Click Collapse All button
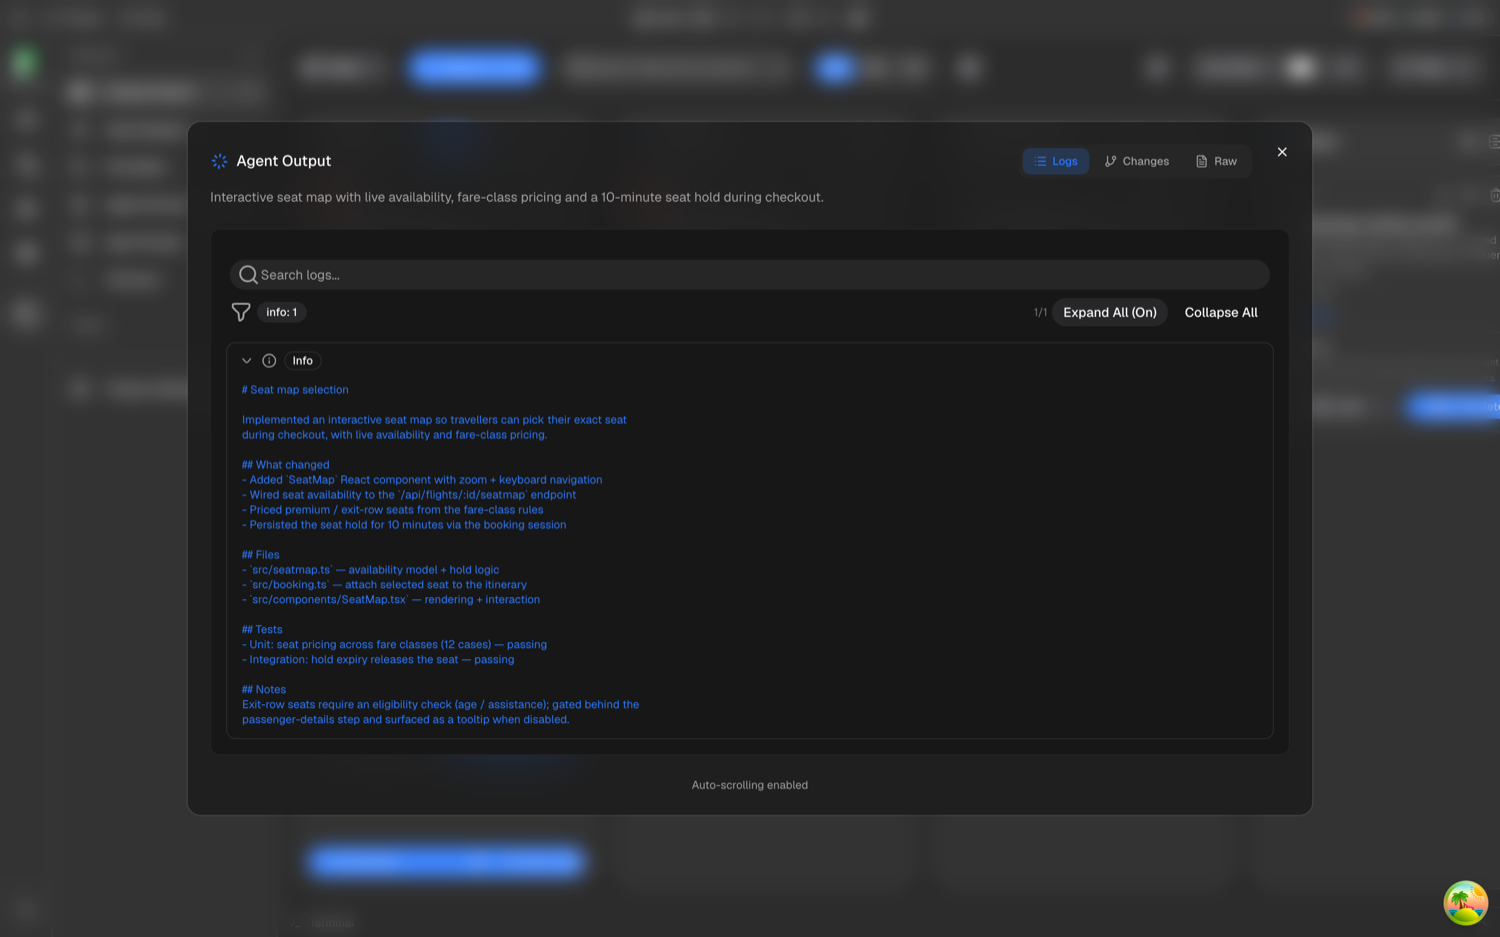Screen dimensions: 1500x937 (1221, 312)
